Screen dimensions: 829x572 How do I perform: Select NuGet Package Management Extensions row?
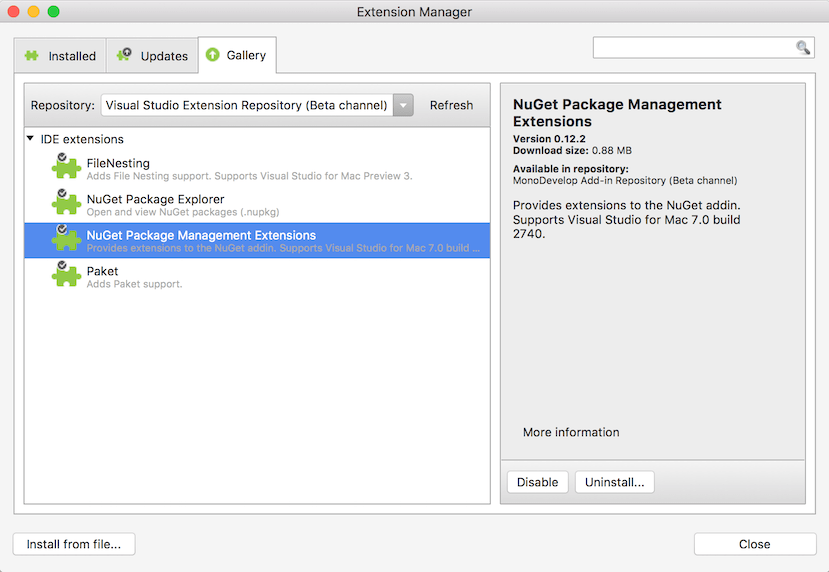tap(257, 241)
